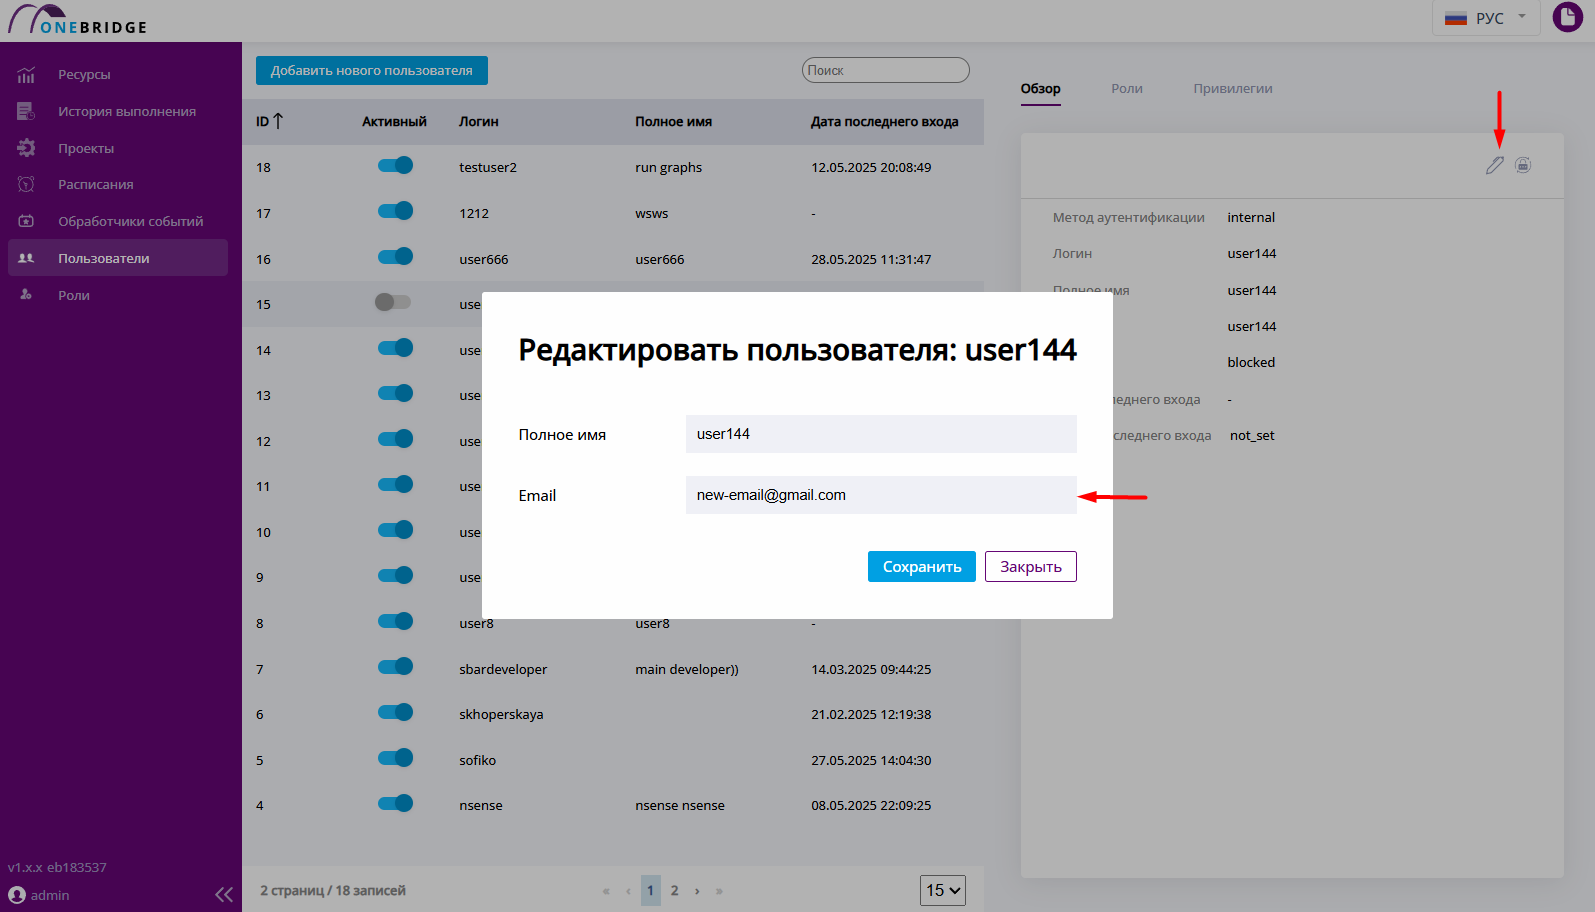Select the login testuser2 cell

tap(488, 167)
